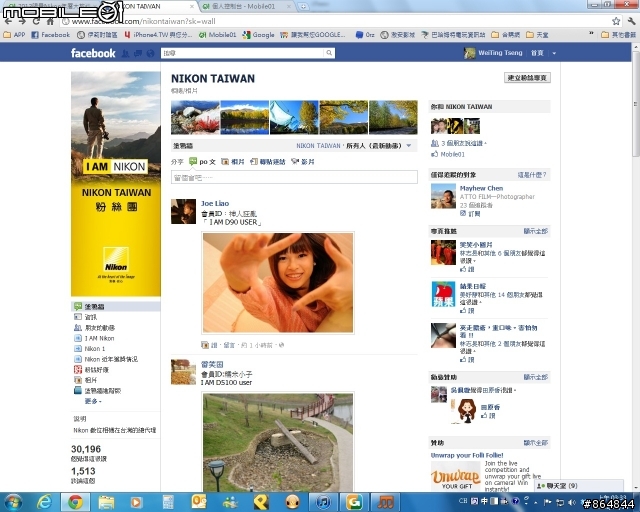Click the Facebook logo
The width and height of the screenshot is (640, 512).
tap(93, 53)
